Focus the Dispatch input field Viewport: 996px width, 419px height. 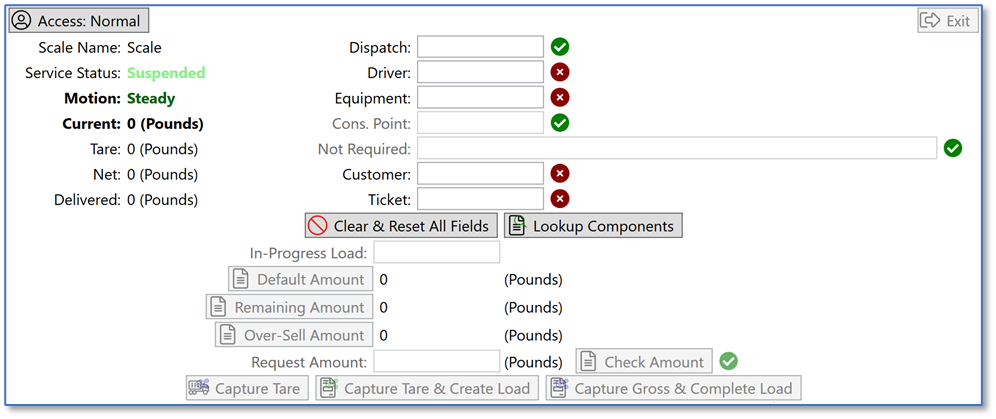tap(480, 47)
